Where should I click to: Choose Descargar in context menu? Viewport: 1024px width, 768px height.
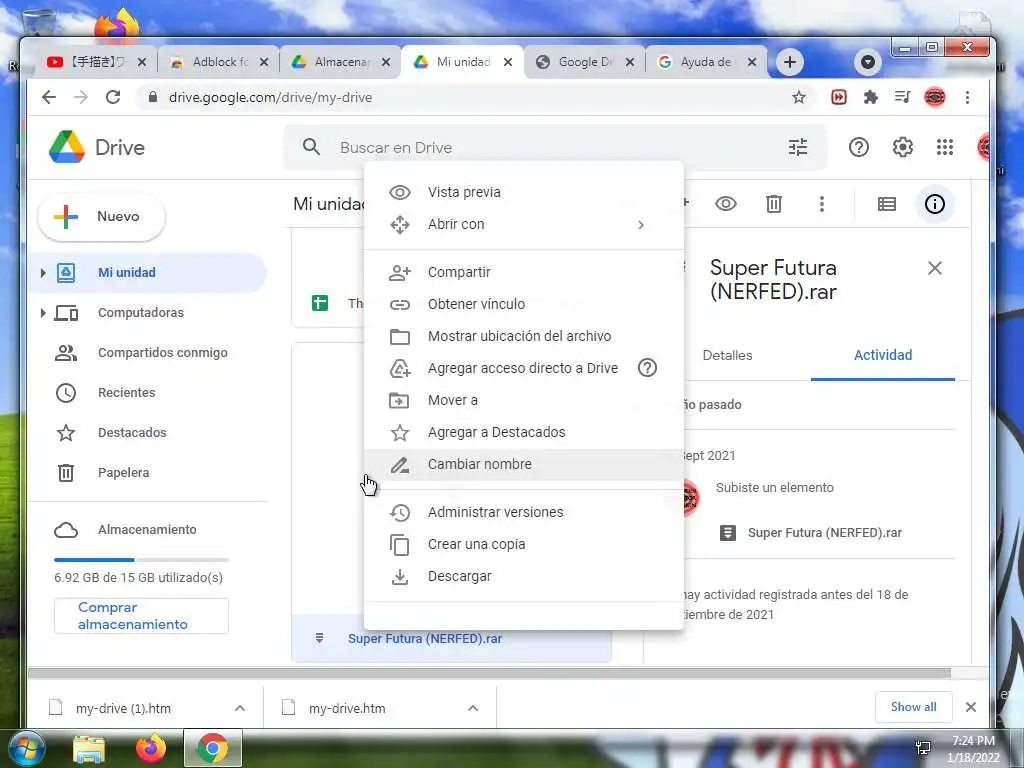pyautogui.click(x=524, y=577)
